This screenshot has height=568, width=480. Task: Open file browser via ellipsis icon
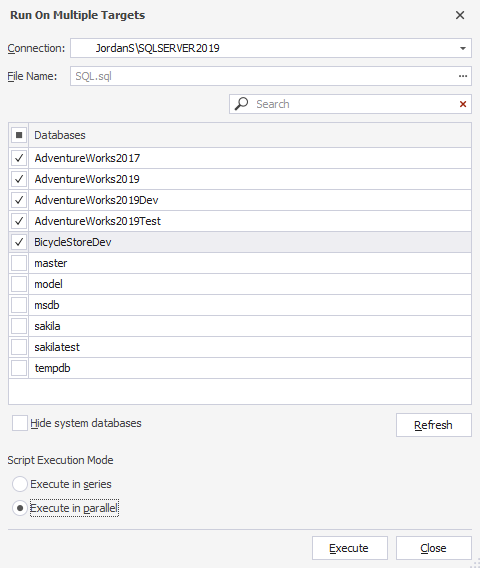tap(463, 76)
